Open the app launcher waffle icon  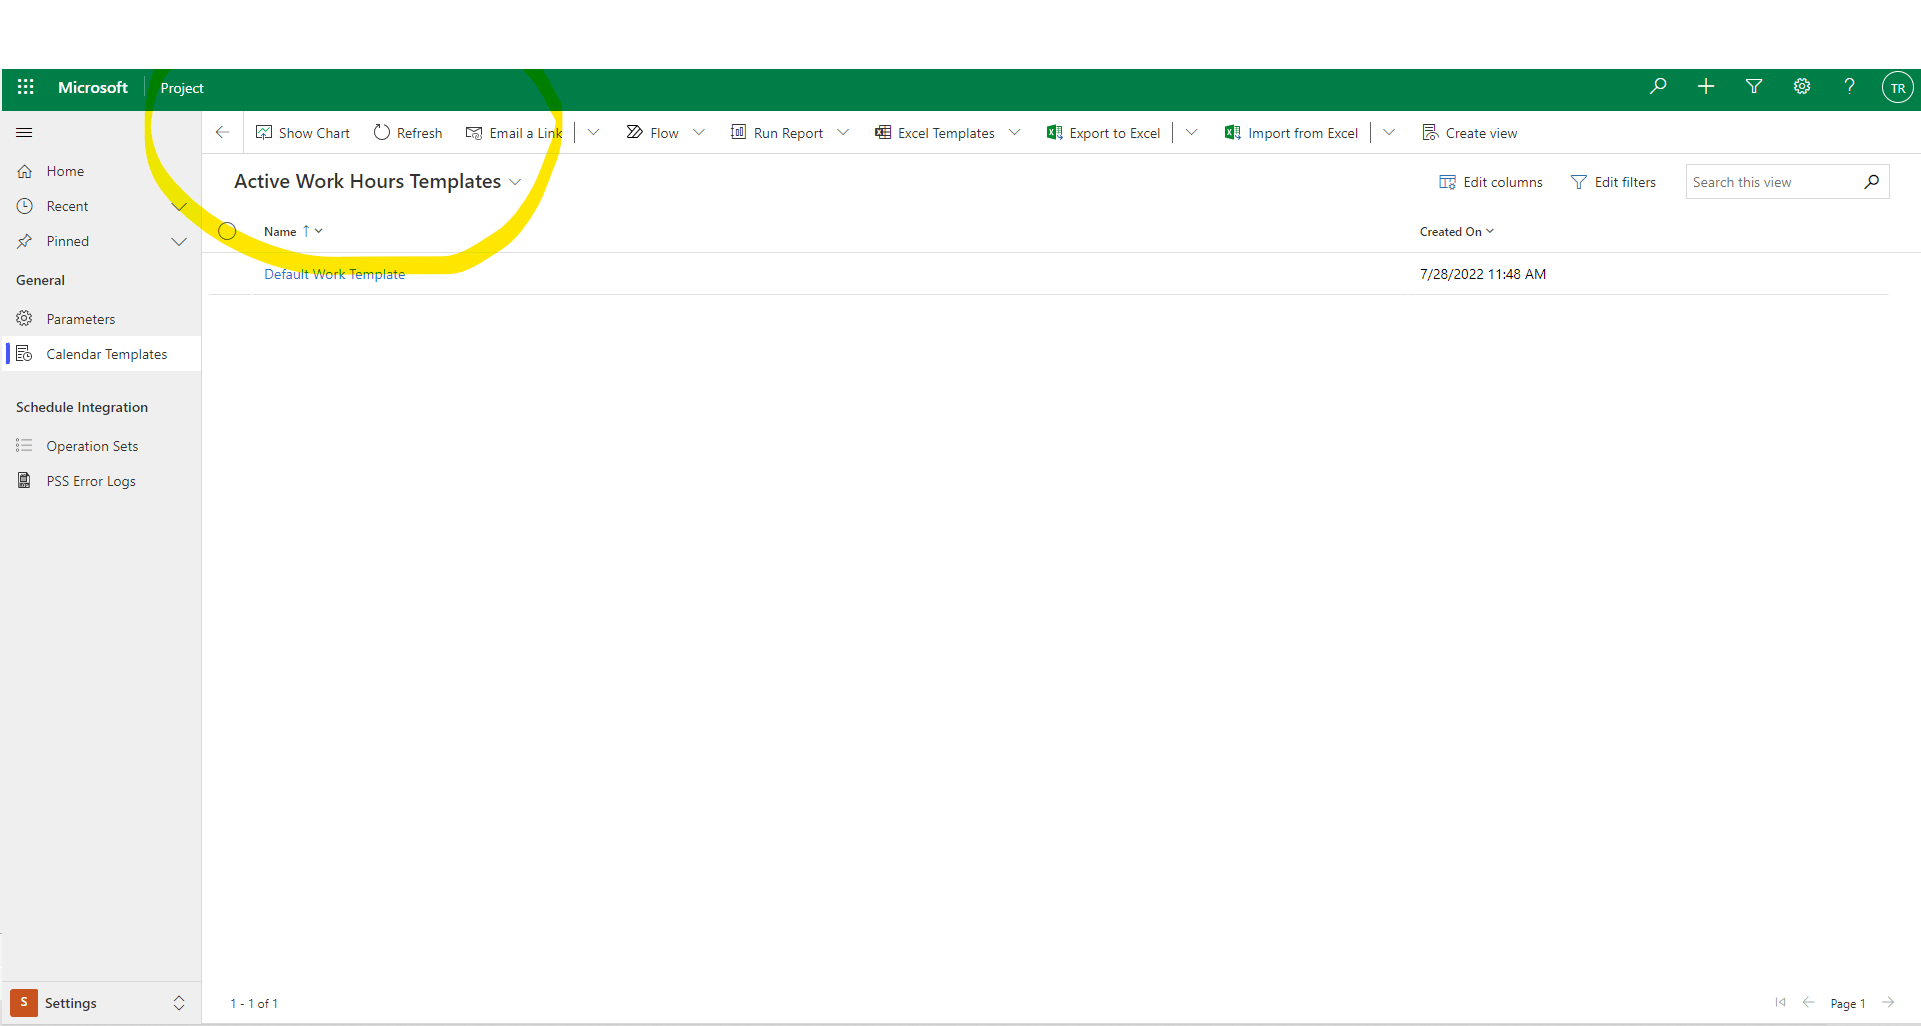click(26, 87)
